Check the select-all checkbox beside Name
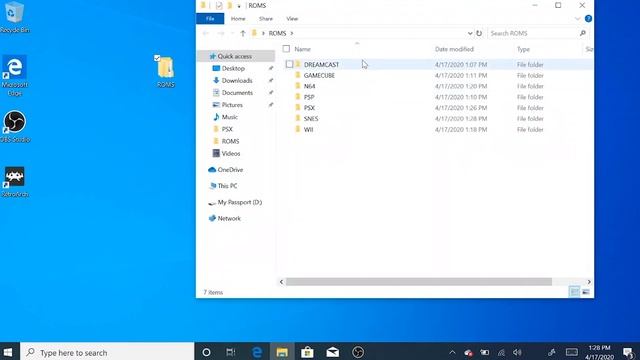 coord(286,49)
